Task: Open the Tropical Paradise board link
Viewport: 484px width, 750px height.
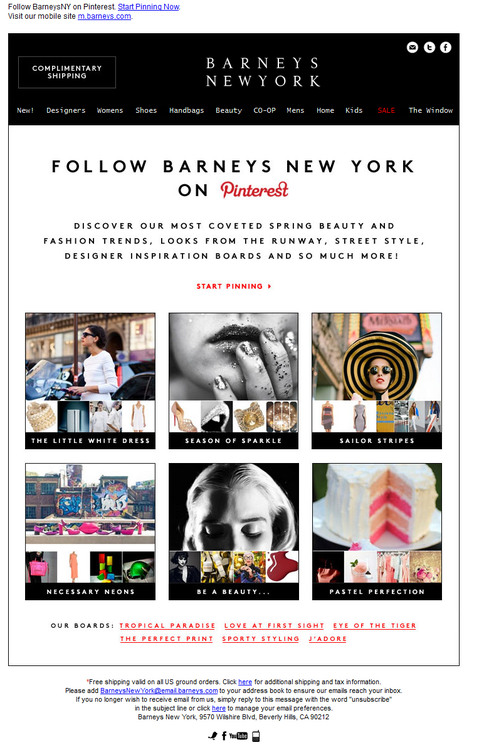Action: (167, 626)
